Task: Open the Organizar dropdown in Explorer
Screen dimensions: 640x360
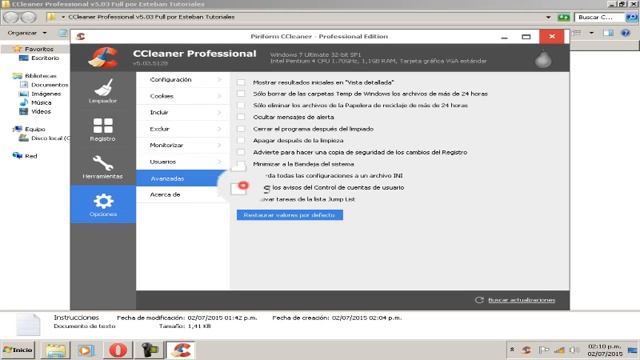Action: 27,33
